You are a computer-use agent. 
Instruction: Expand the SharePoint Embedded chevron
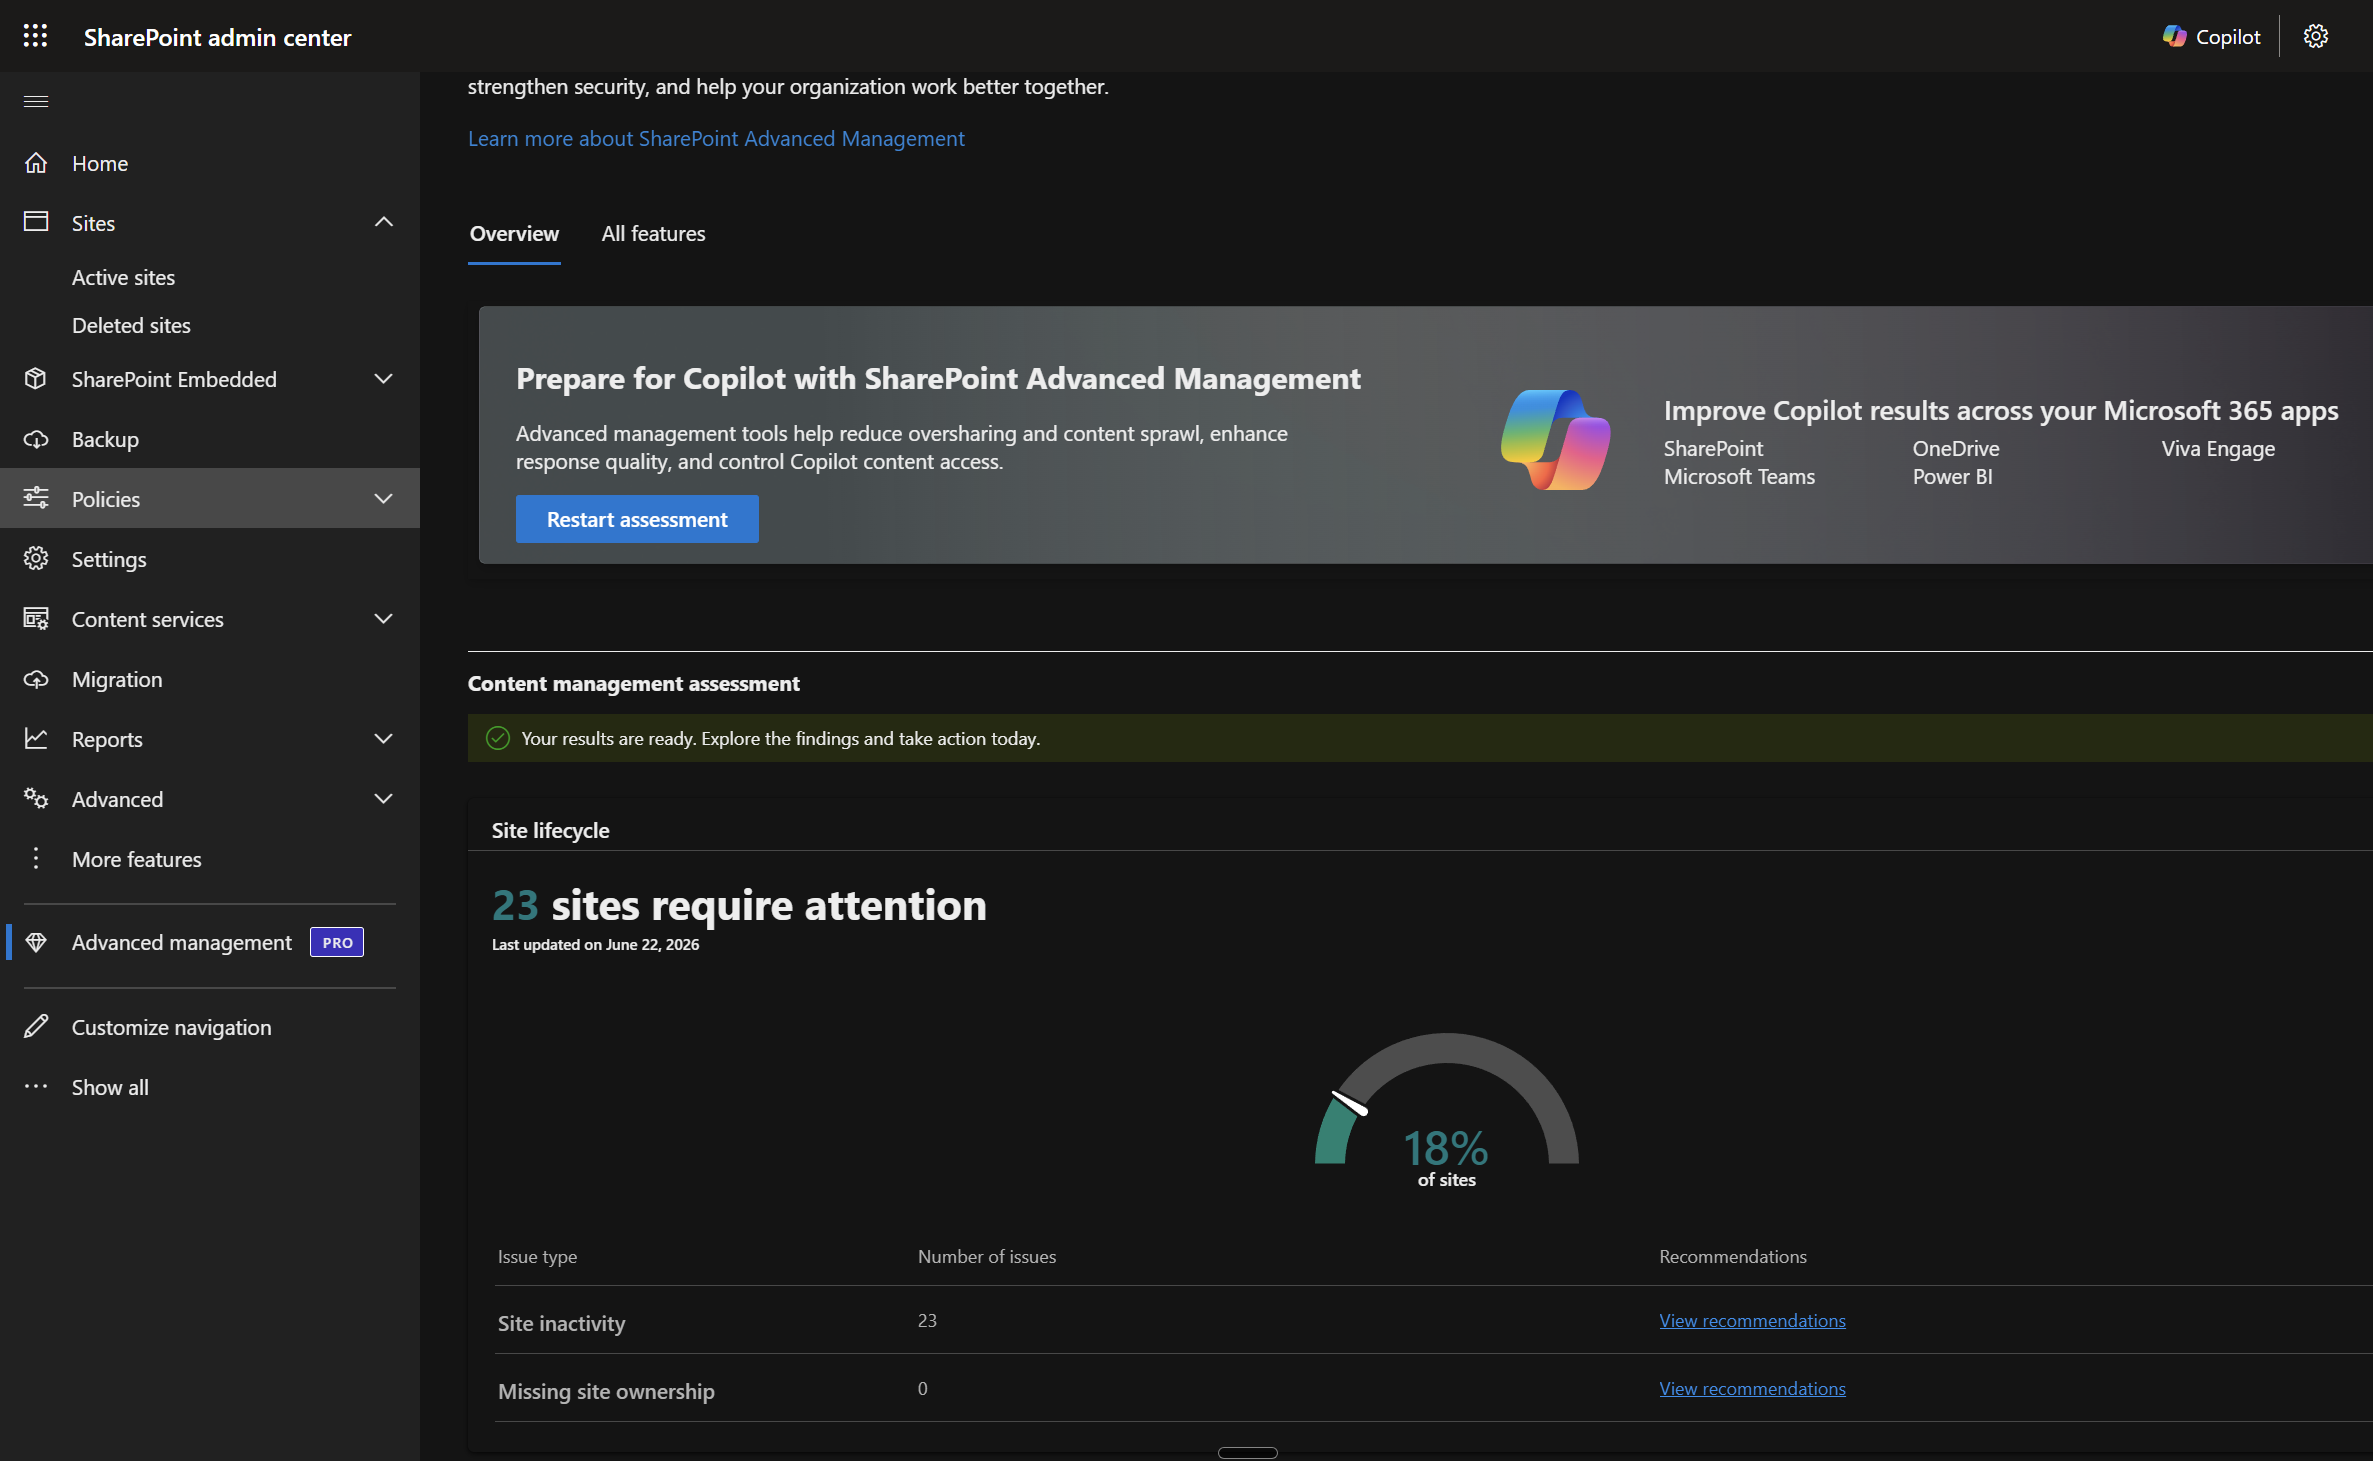384,379
